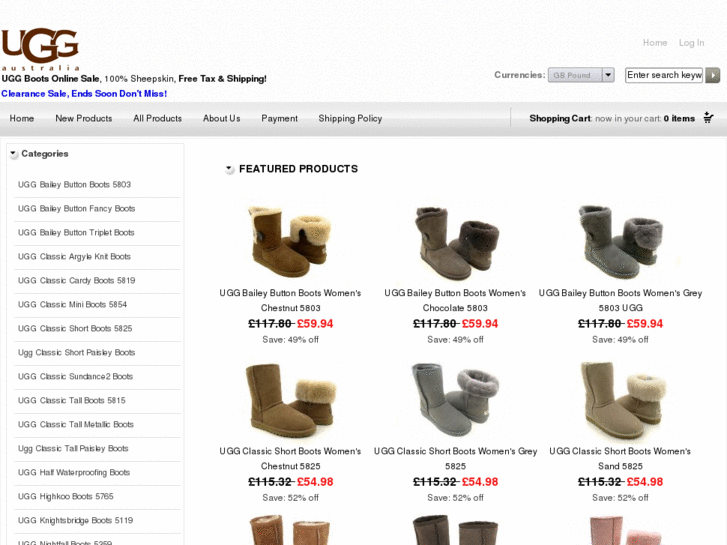727x545 pixels.
Task: Open Classic Short Chestnut boots image
Action: [290, 400]
